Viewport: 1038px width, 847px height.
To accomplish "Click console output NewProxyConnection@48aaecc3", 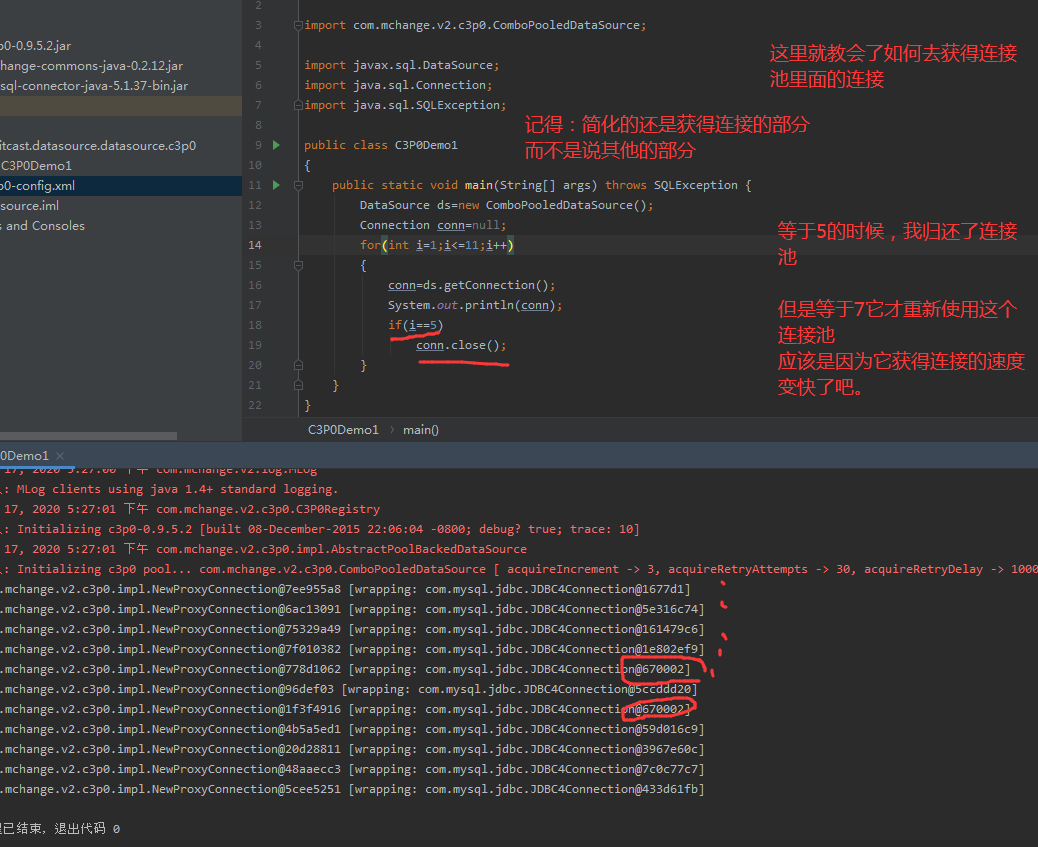I will coord(352,769).
